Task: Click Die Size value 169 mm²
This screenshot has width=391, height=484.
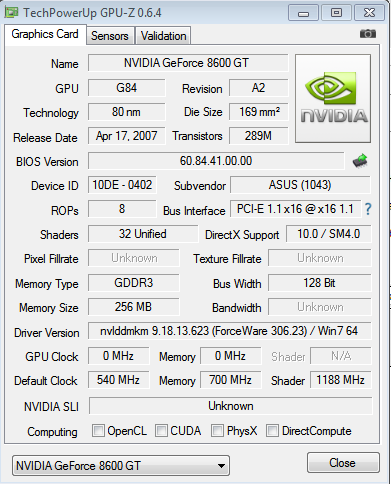Action: [258, 112]
